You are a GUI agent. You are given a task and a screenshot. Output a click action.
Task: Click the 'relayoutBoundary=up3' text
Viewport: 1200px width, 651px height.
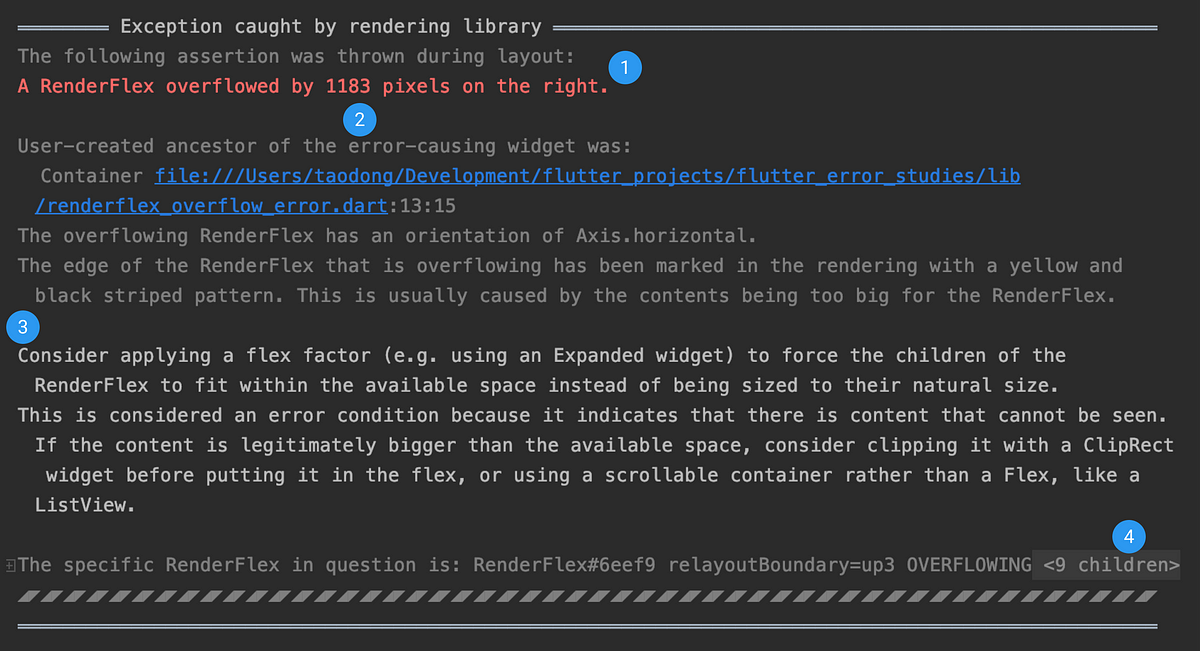782,565
